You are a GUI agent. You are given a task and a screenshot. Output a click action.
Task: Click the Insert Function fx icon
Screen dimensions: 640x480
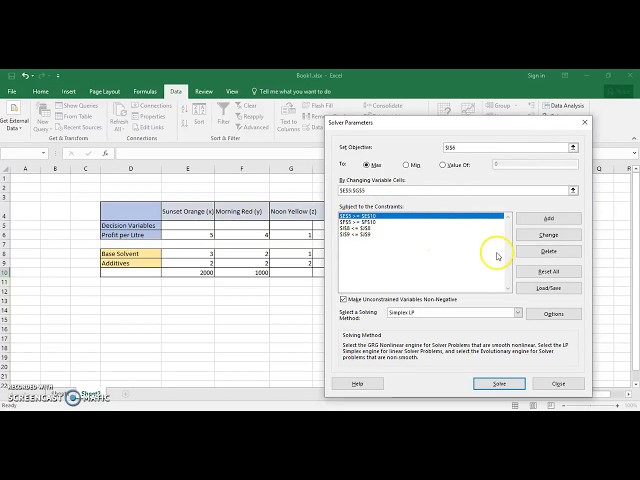[x=105, y=153]
